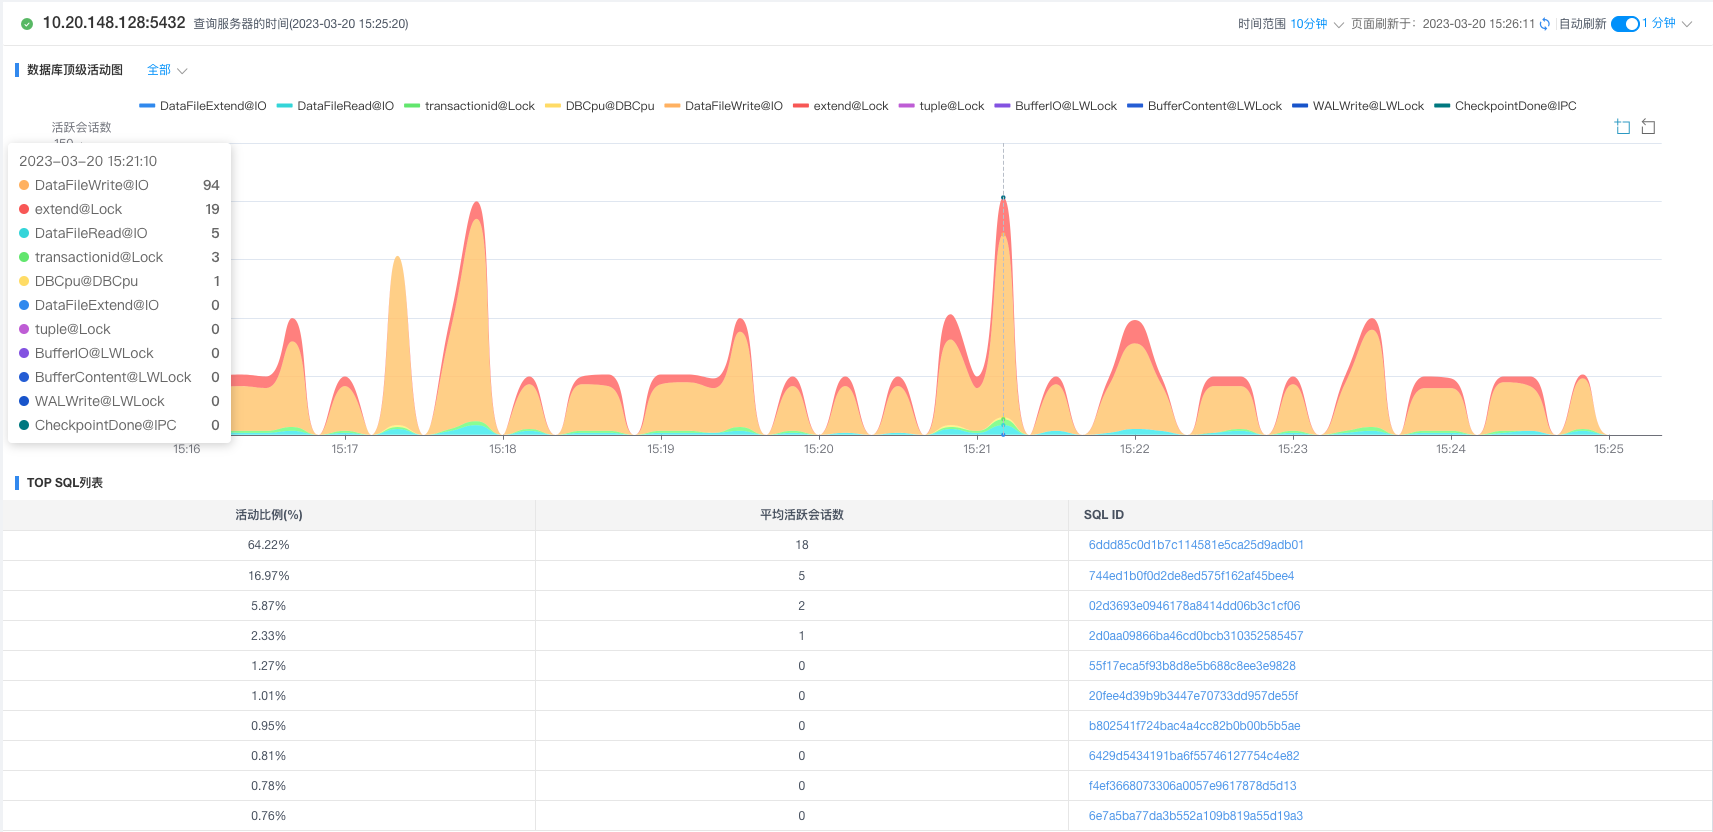Open the refresh interval 1分钟 dropdown

[1667, 24]
